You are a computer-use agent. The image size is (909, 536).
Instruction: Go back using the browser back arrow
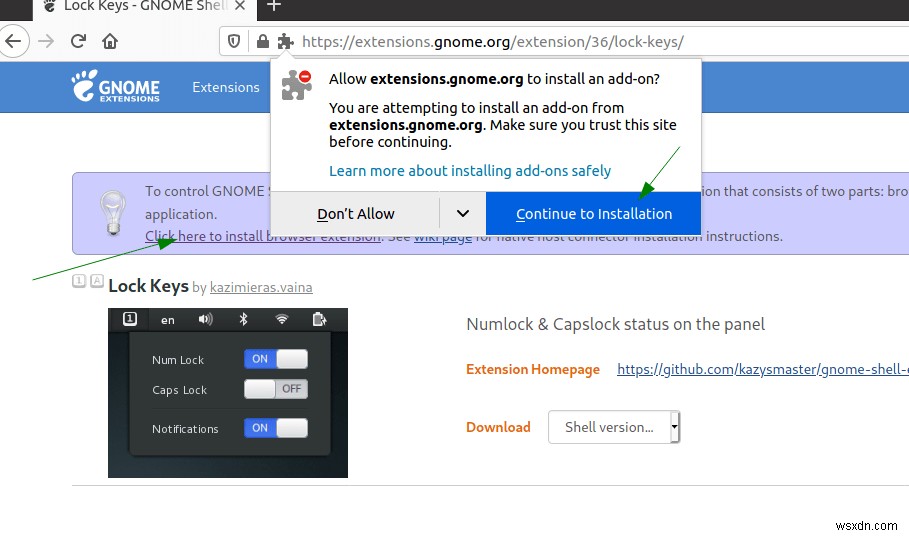(x=13, y=41)
